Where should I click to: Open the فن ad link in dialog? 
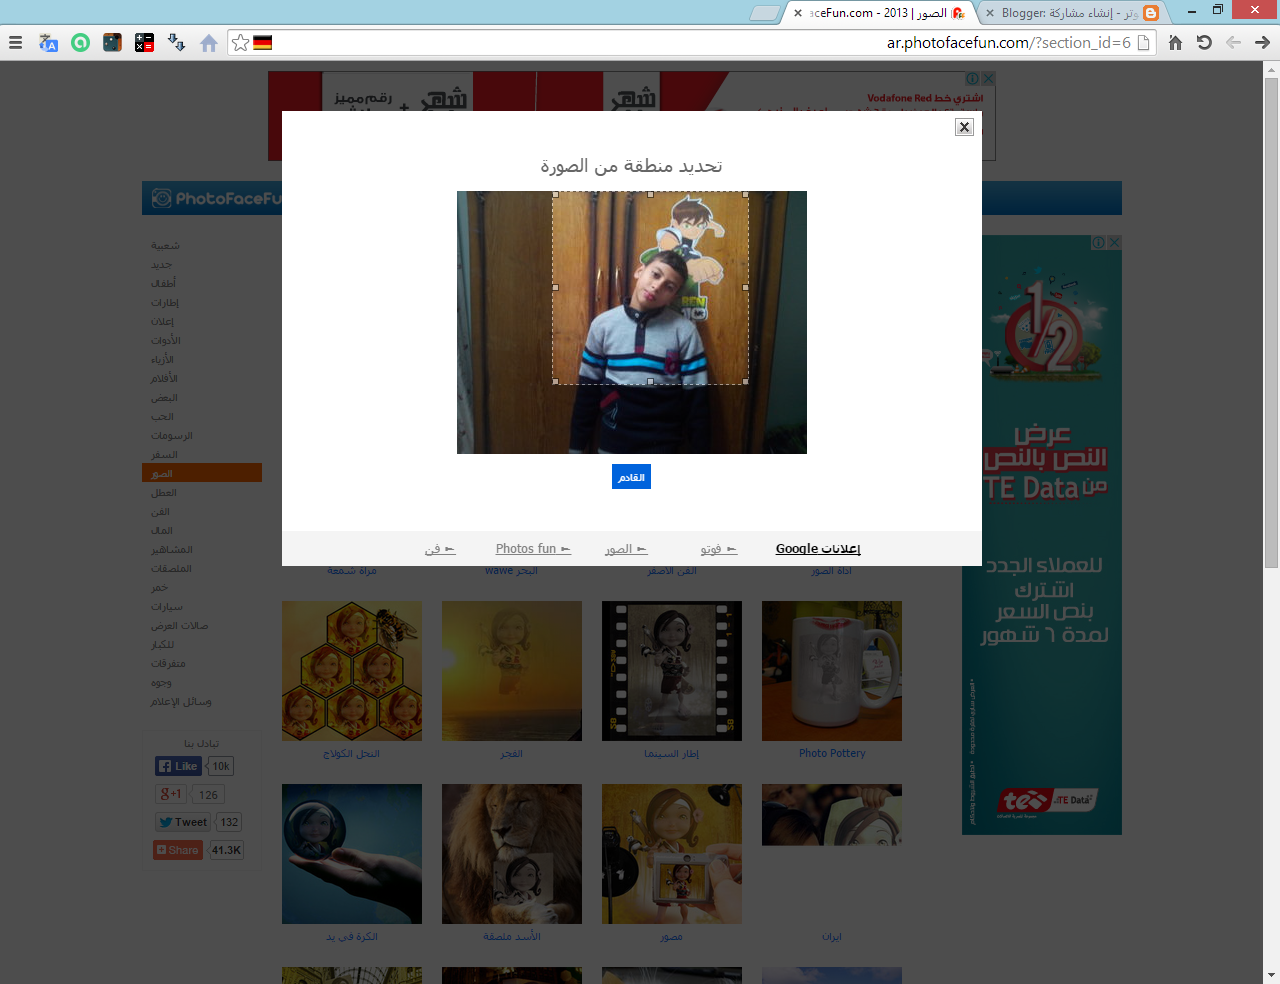pos(440,549)
